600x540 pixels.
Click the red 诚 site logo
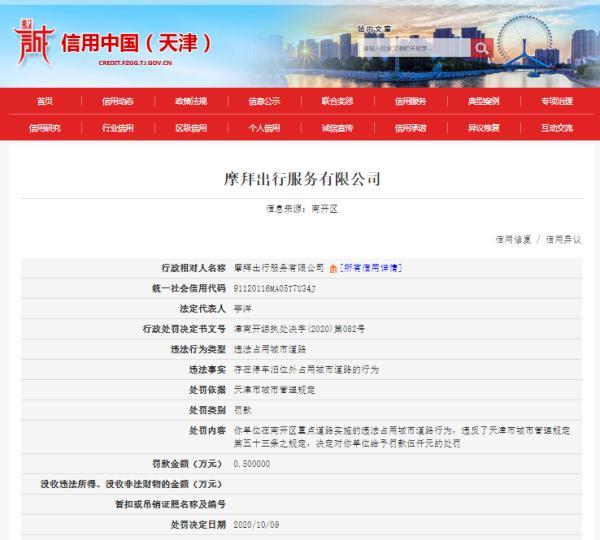pyautogui.click(x=33, y=42)
